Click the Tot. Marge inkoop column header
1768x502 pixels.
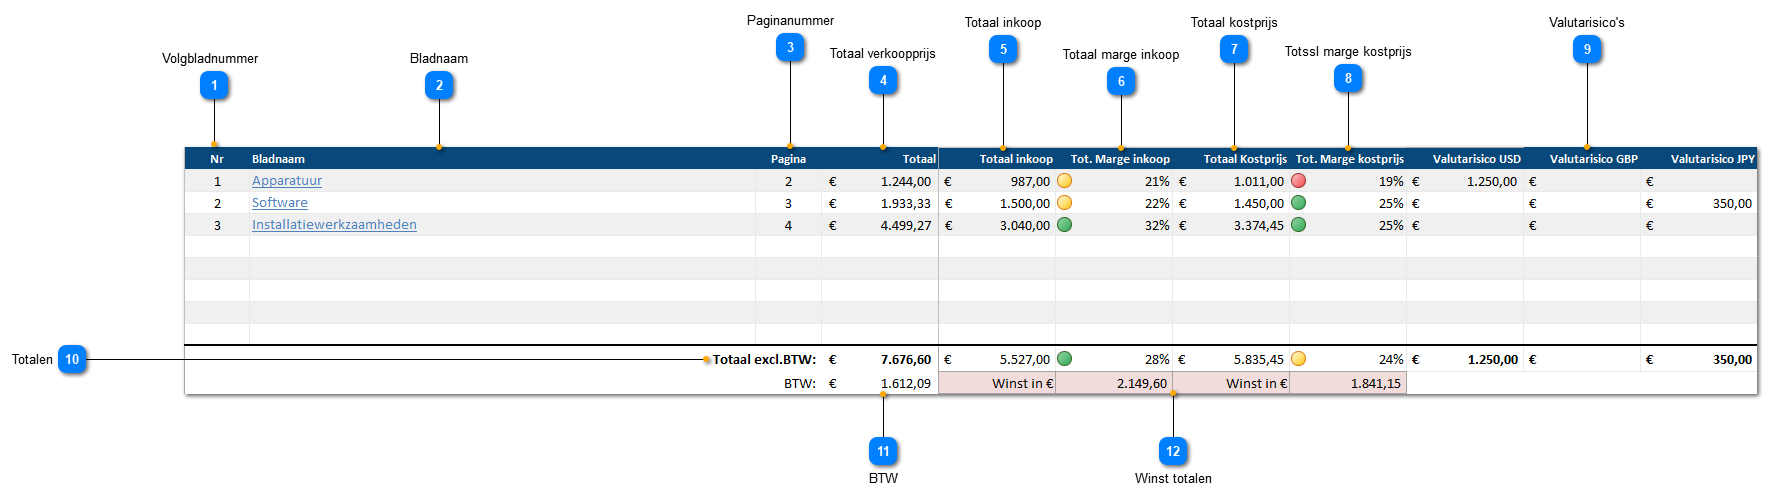point(1120,159)
